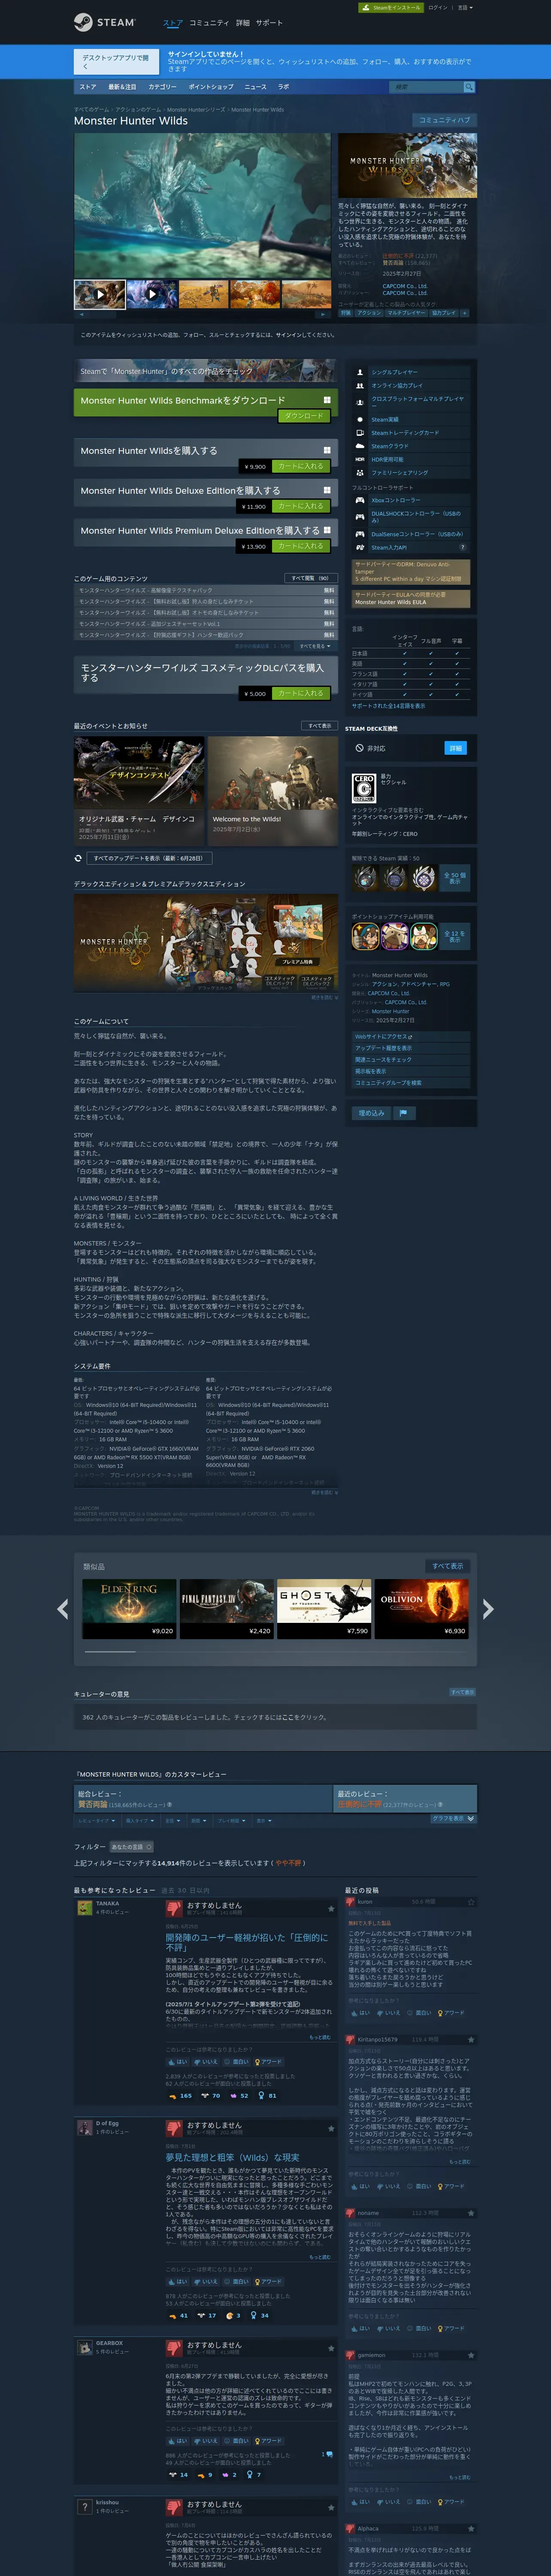Viewport: 551px width, 2576px height.
Task: Open the Categories (カテゴリー) store menu
Action: click(163, 87)
